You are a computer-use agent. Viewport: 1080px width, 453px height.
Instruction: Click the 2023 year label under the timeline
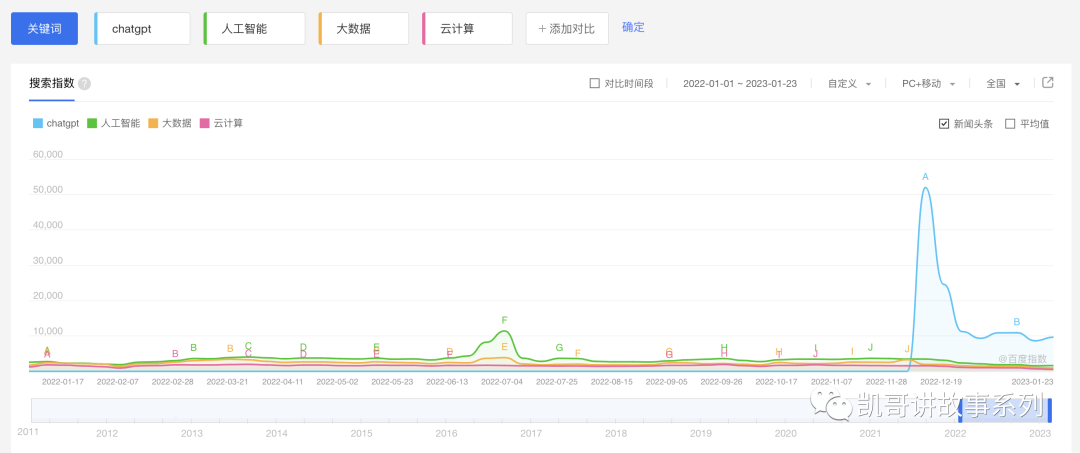click(x=1039, y=433)
